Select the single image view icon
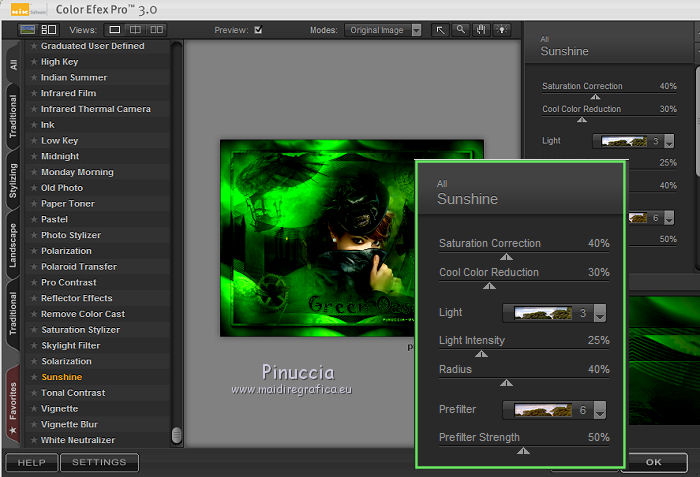 point(115,29)
